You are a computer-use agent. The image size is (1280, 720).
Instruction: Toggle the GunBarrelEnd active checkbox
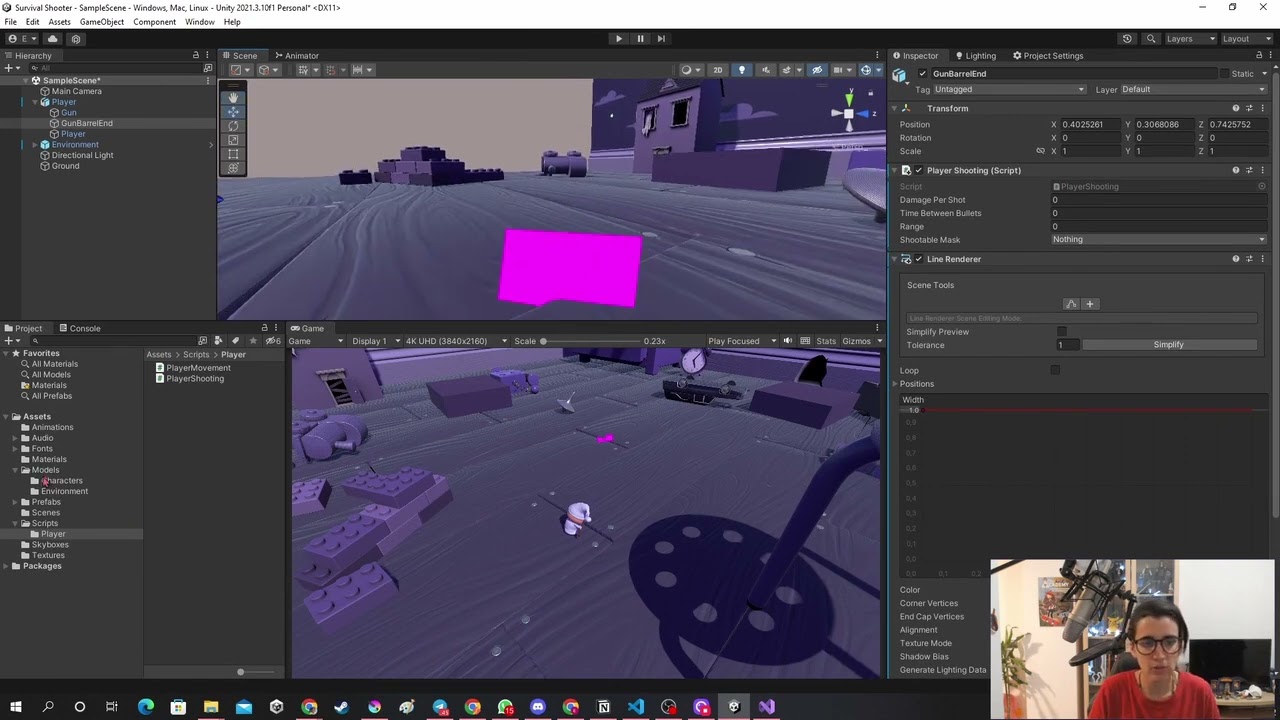pyautogui.click(x=922, y=74)
